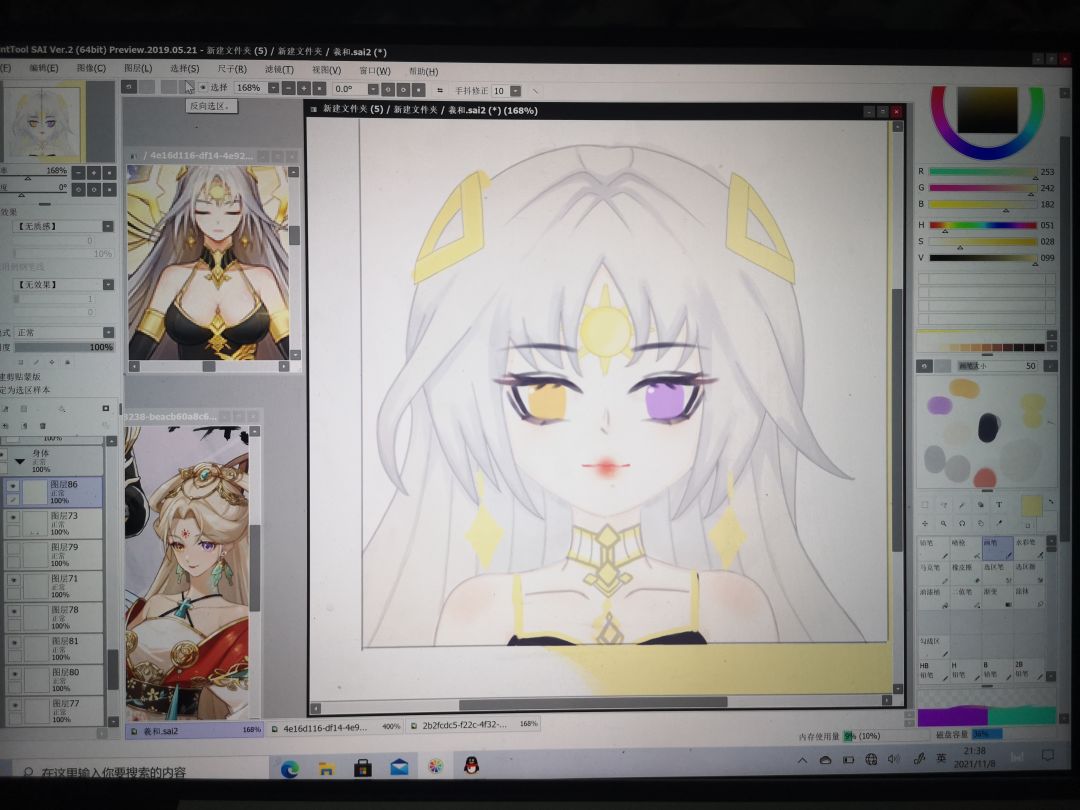Screen dimensions: 1080x810
Task: Select the 渐变 gradient tool
Action: (997, 597)
